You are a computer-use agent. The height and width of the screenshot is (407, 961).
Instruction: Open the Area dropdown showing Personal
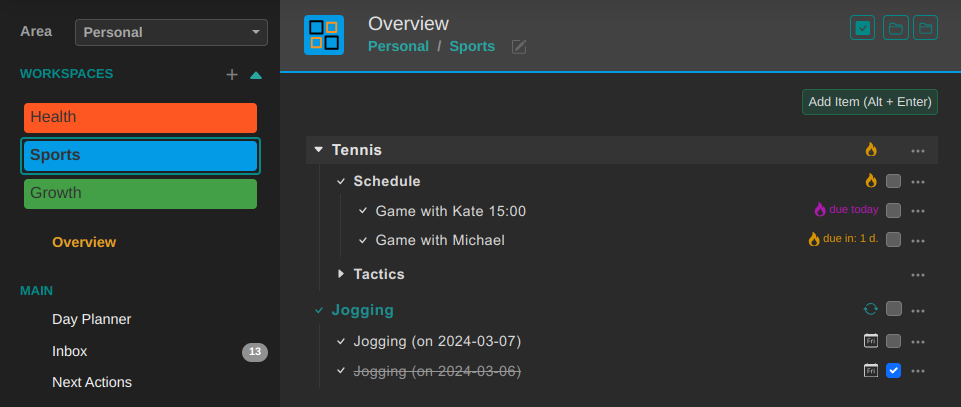pos(171,32)
